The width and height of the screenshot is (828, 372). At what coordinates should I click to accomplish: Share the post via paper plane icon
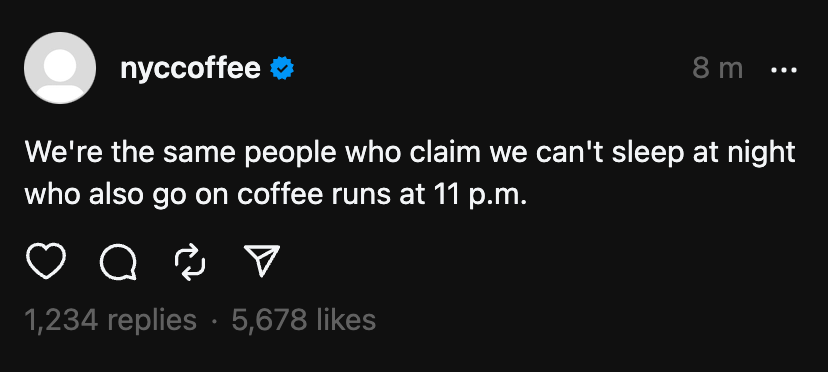pyautogui.click(x=261, y=261)
